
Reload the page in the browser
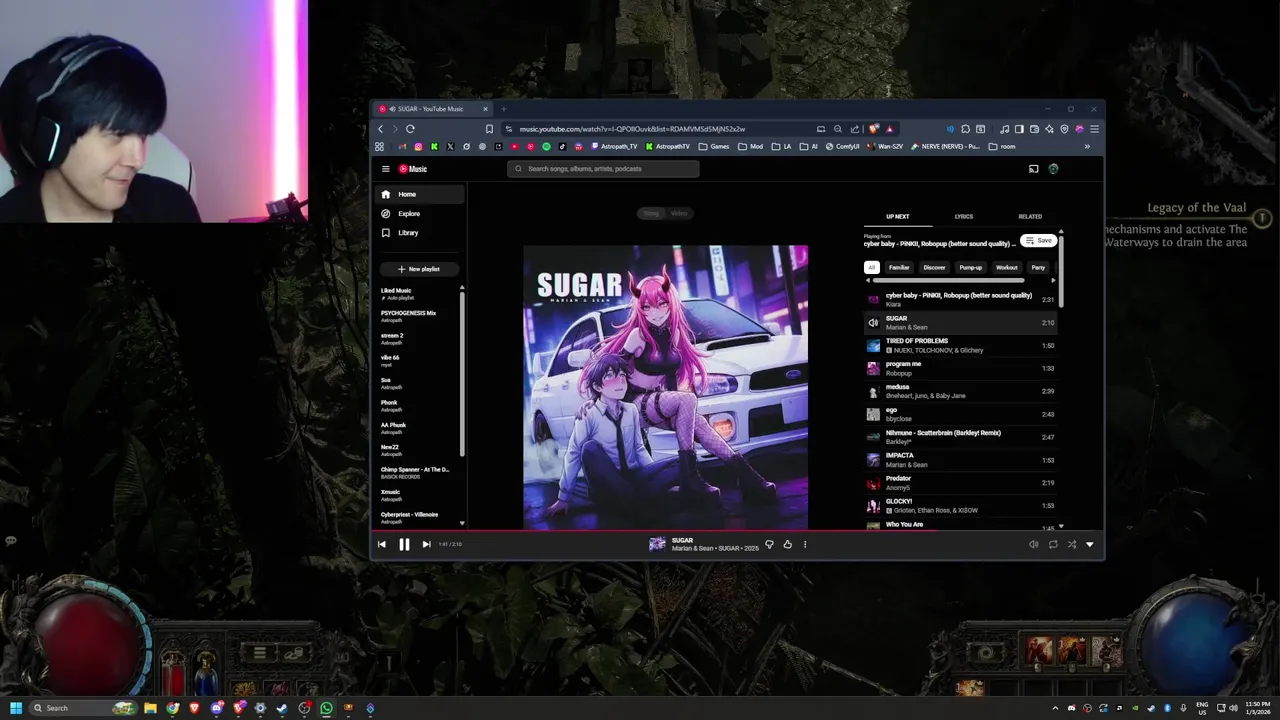click(x=410, y=129)
